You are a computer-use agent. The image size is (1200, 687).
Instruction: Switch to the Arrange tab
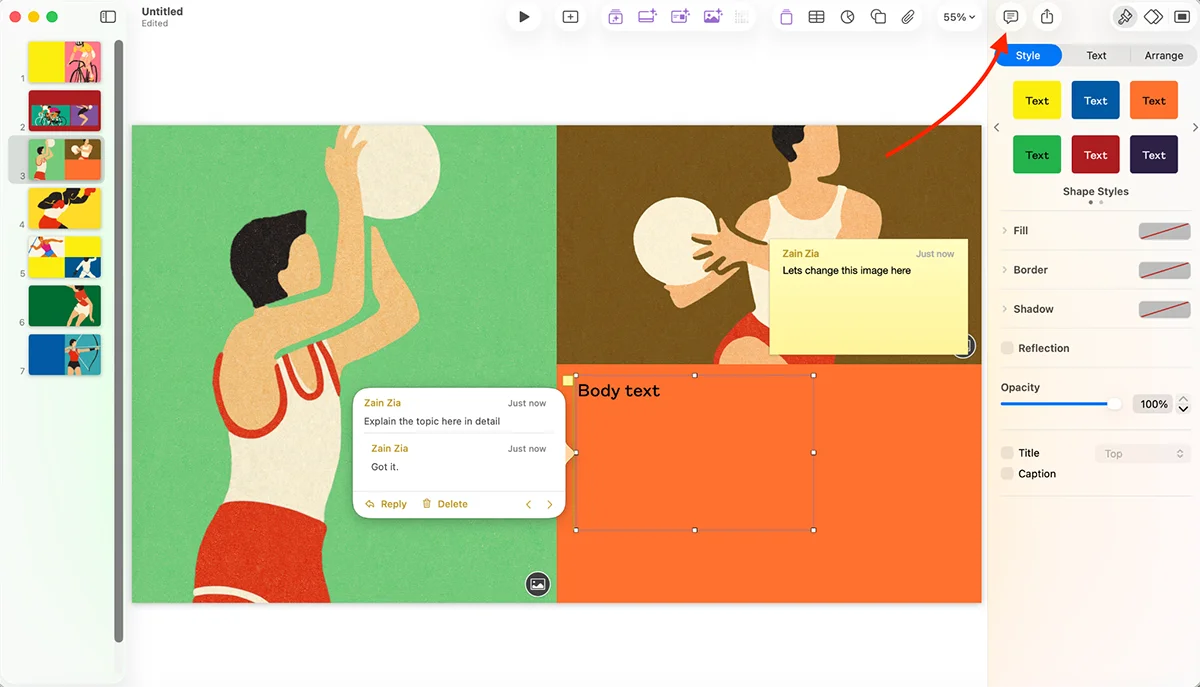click(1164, 56)
